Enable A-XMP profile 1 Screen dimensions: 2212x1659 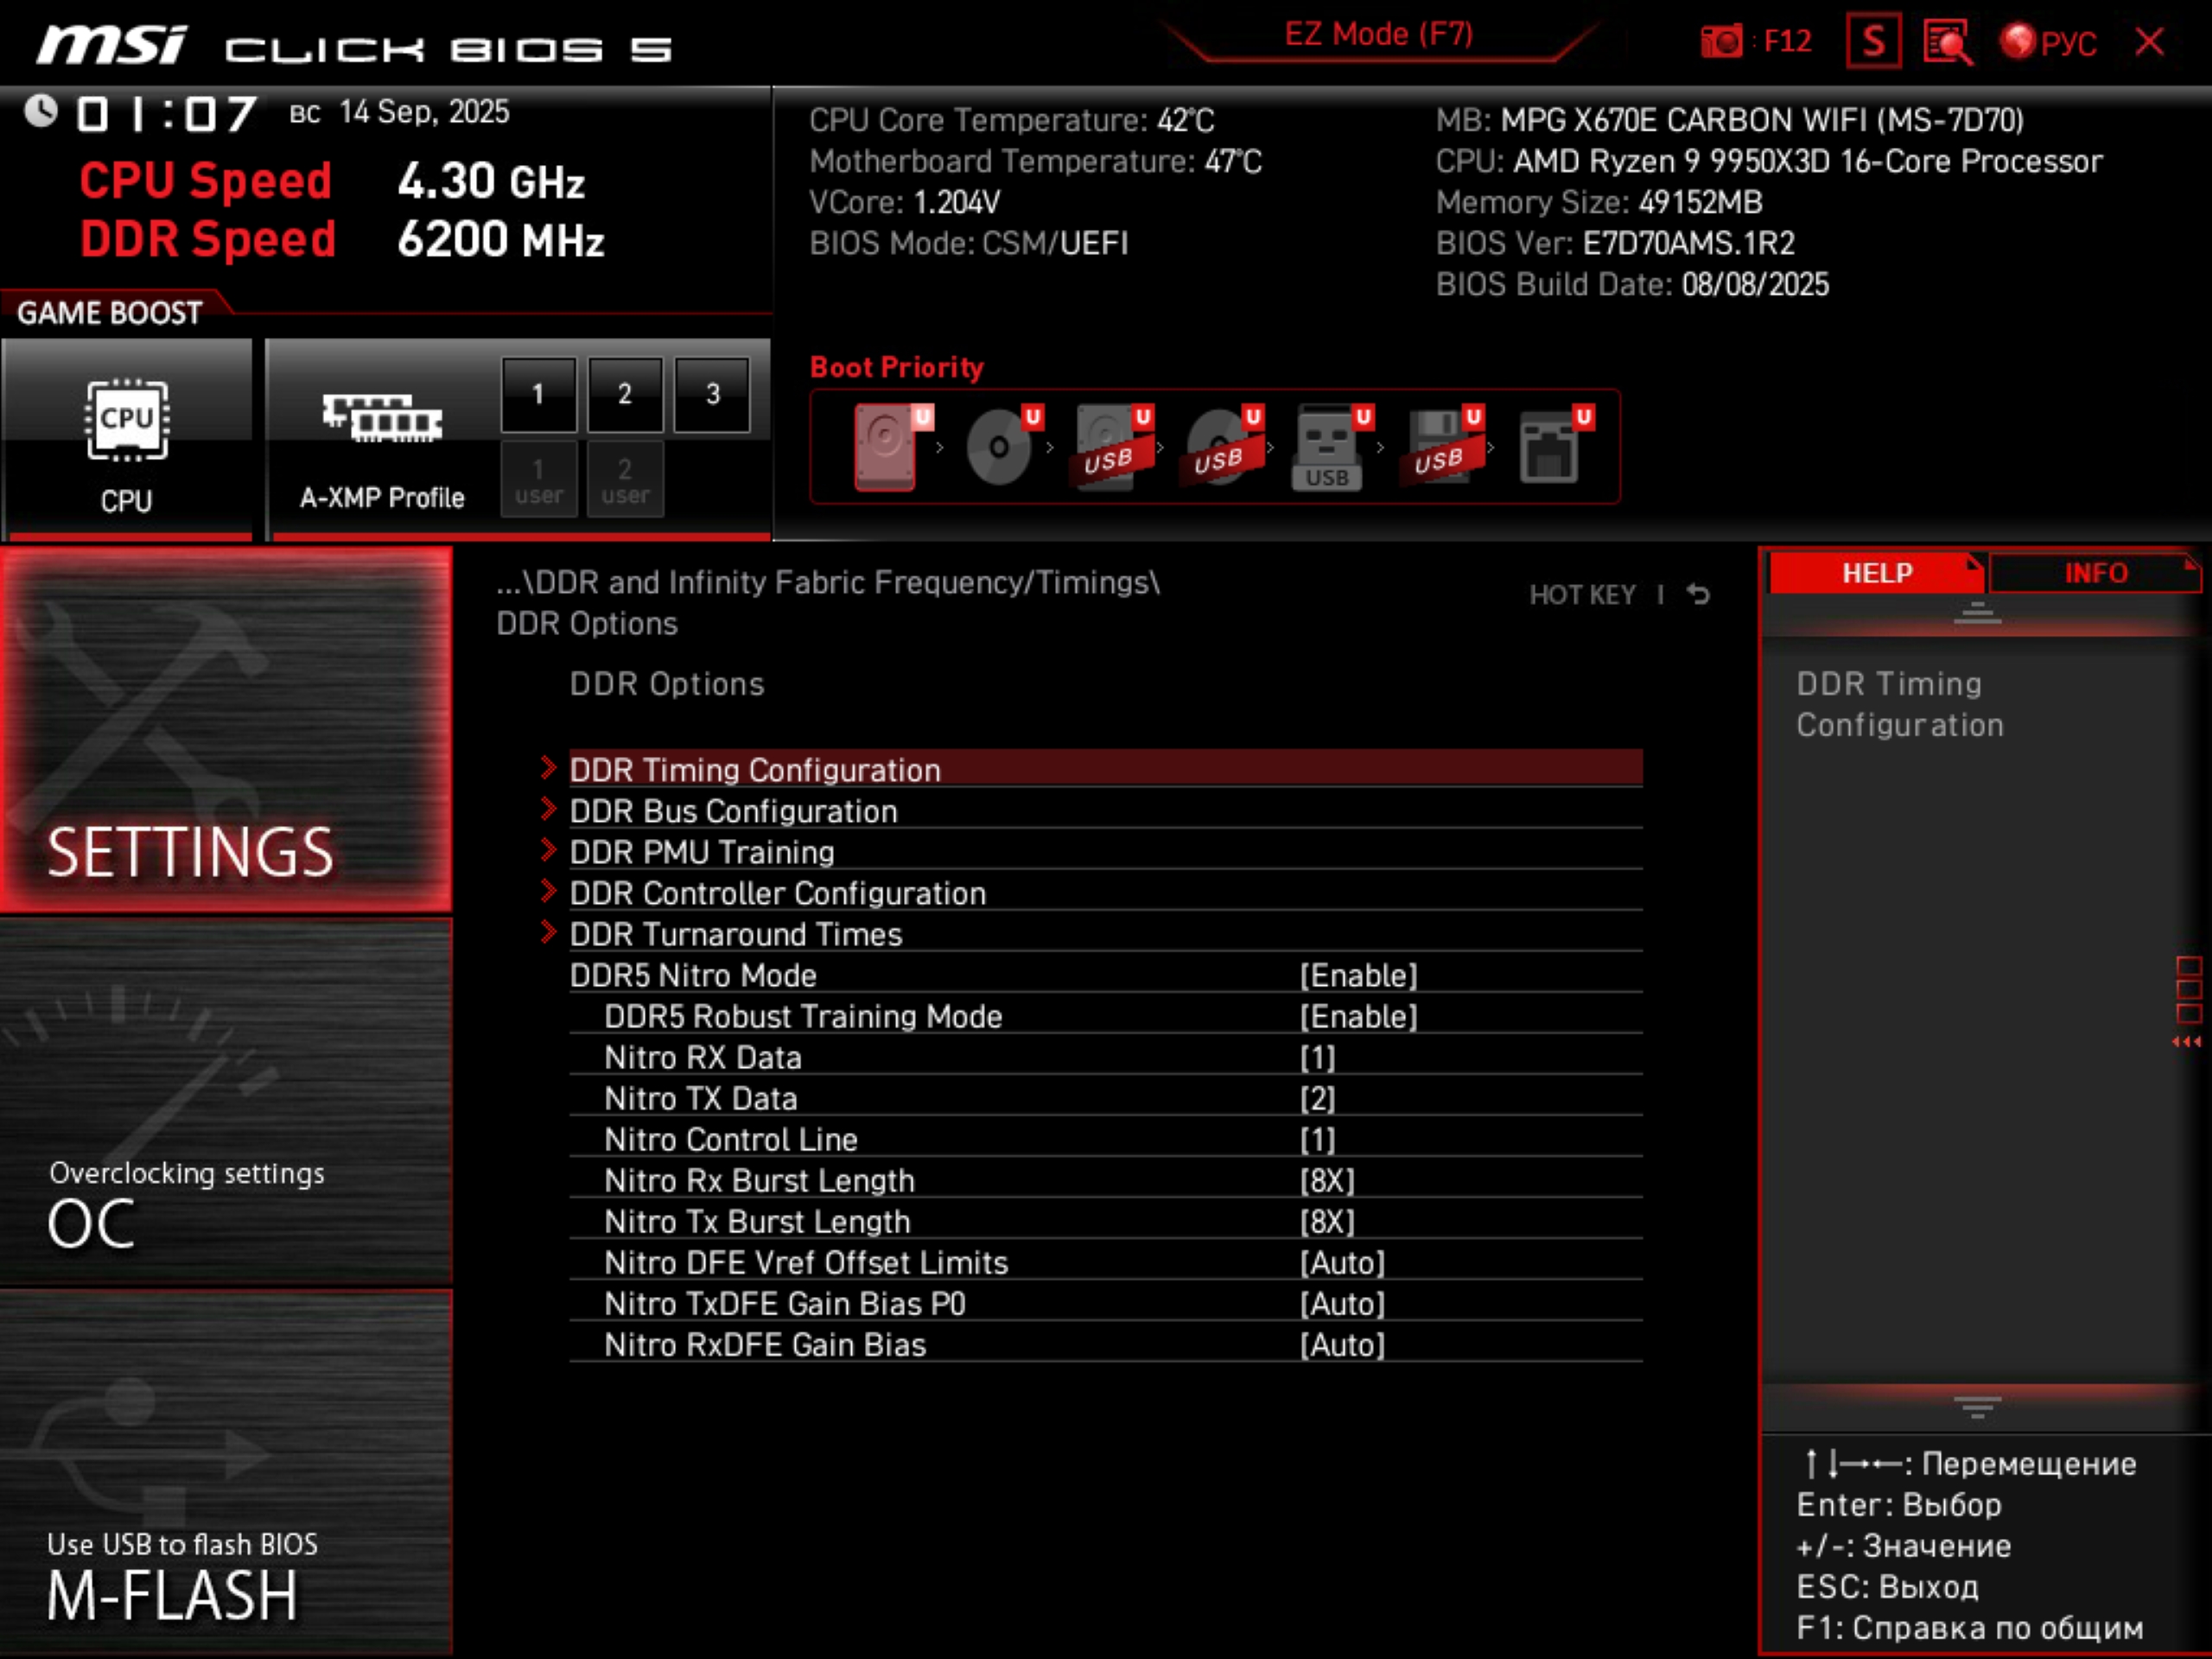coord(538,395)
